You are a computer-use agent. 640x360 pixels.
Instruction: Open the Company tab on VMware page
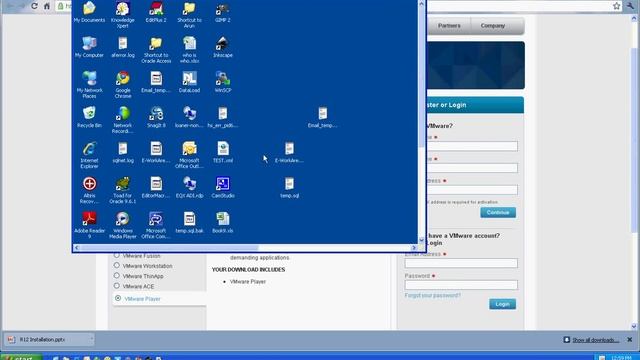(493, 25)
